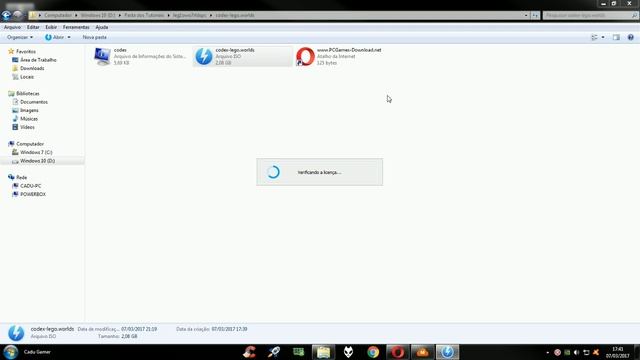640x360 pixels.
Task: Select Rede in navigation pane
Action: pos(21,177)
